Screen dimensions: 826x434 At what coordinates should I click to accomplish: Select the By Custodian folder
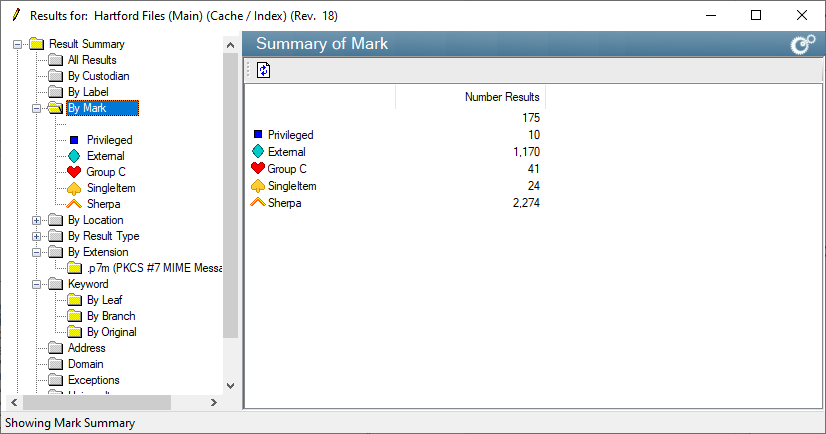pyautogui.click(x=98, y=76)
